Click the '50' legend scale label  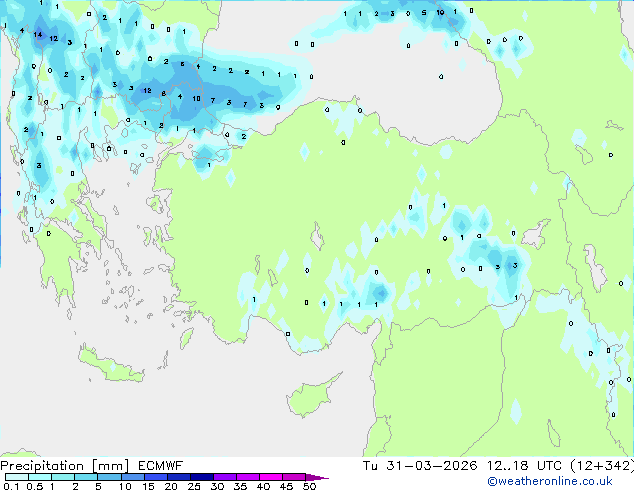309,486
